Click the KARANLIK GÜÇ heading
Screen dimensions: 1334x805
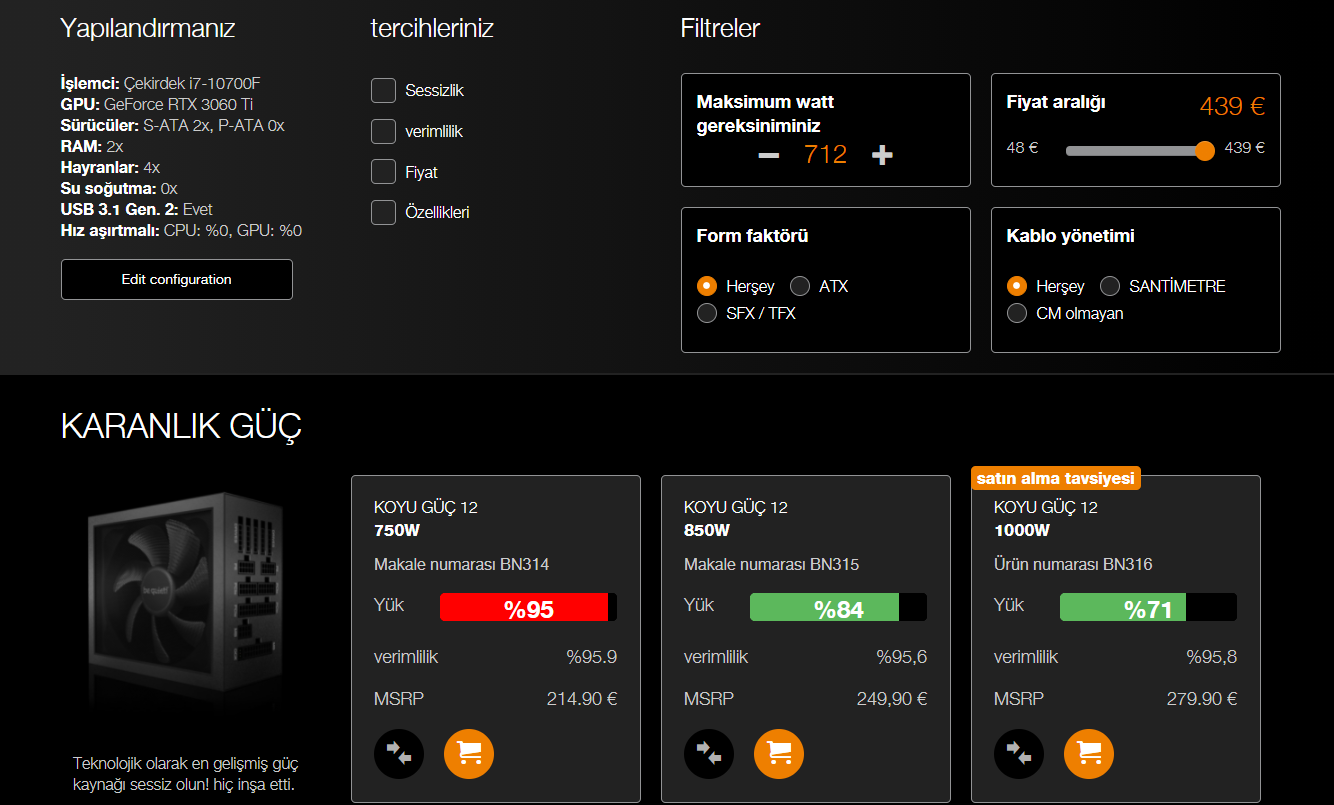(181, 426)
